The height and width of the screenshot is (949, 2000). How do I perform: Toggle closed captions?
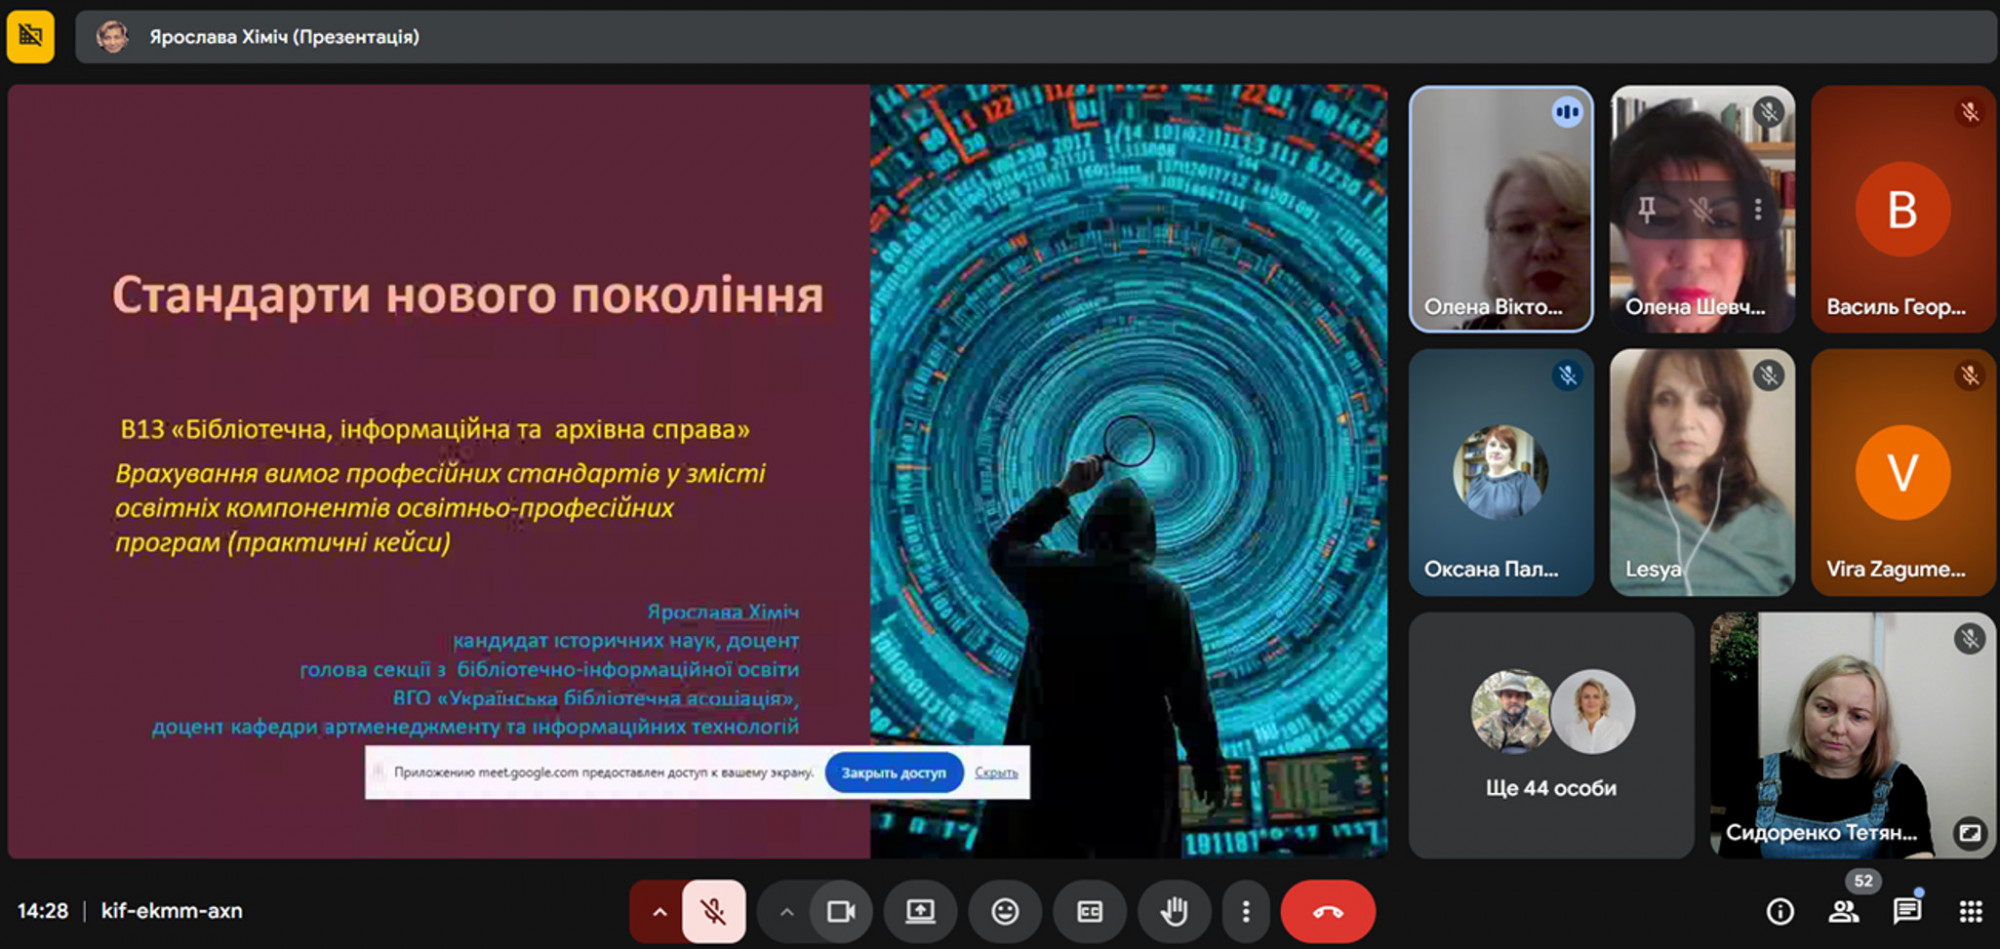coord(1089,911)
